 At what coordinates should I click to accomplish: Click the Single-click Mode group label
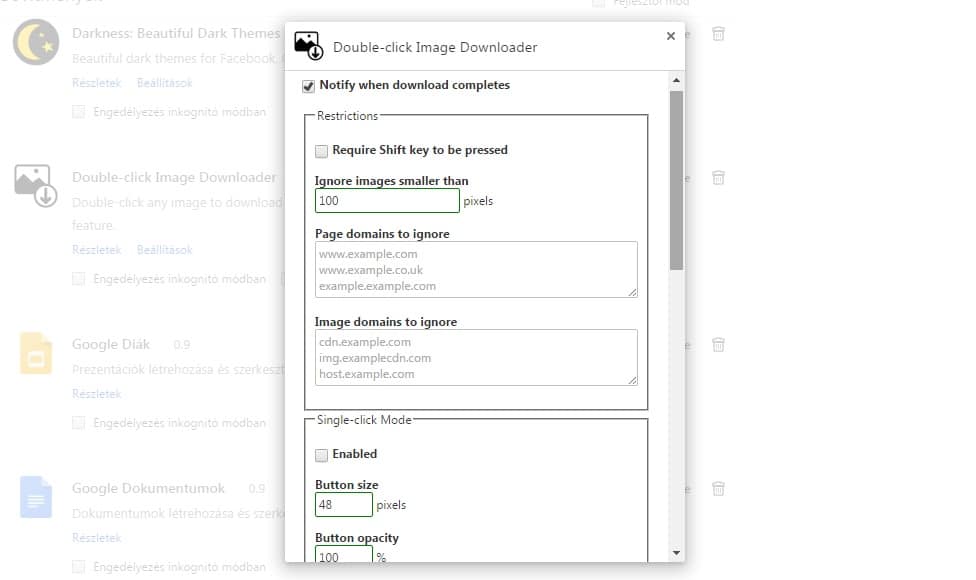[364, 420]
